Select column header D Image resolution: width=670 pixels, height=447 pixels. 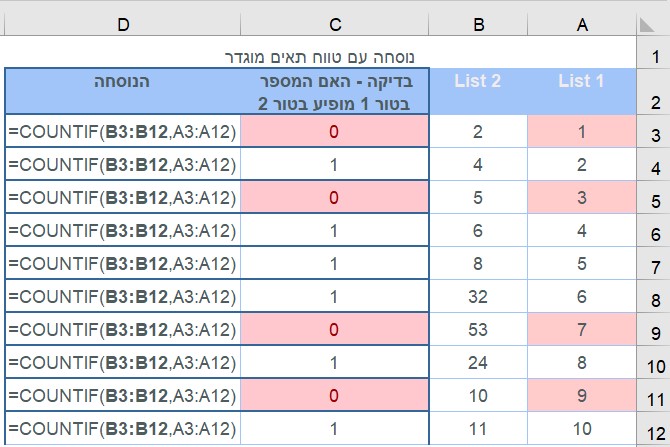pyautogui.click(x=122, y=21)
